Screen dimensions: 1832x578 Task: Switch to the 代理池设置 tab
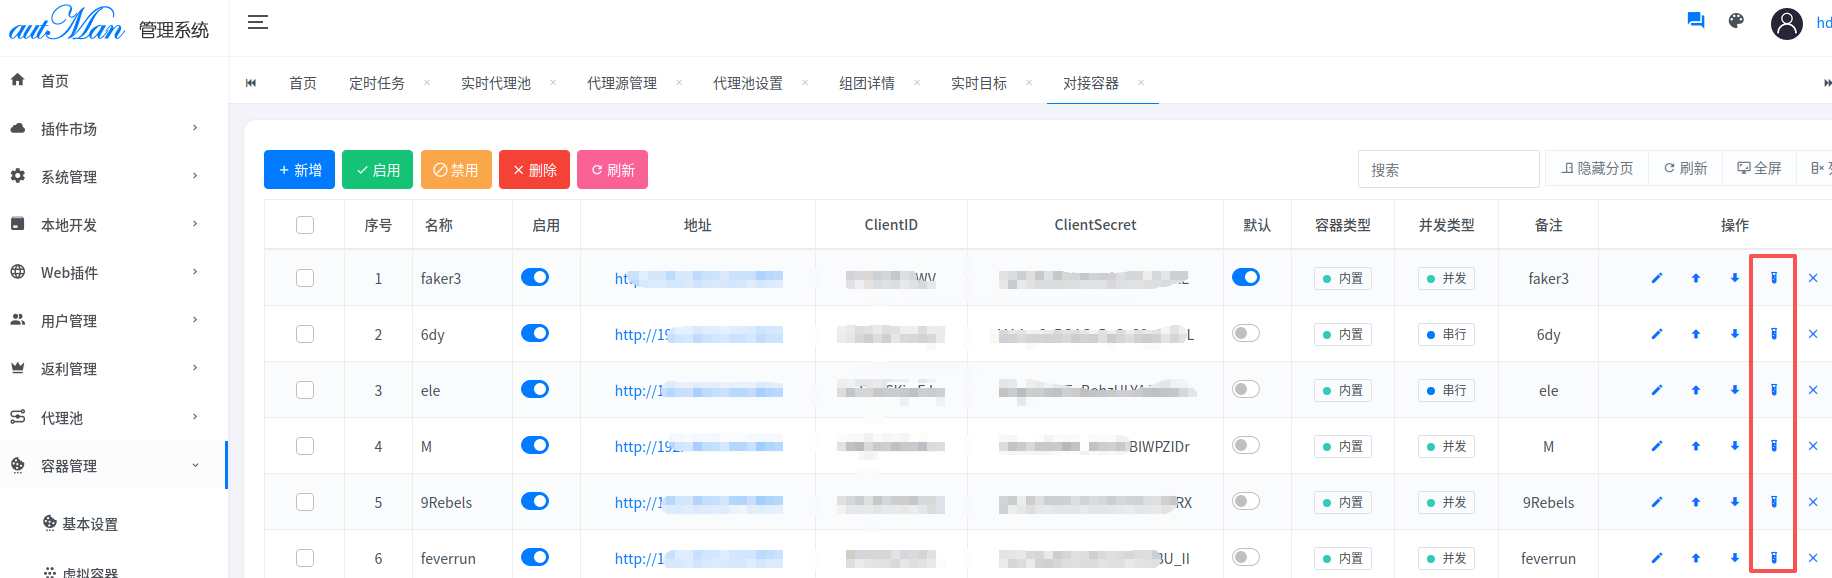click(747, 83)
